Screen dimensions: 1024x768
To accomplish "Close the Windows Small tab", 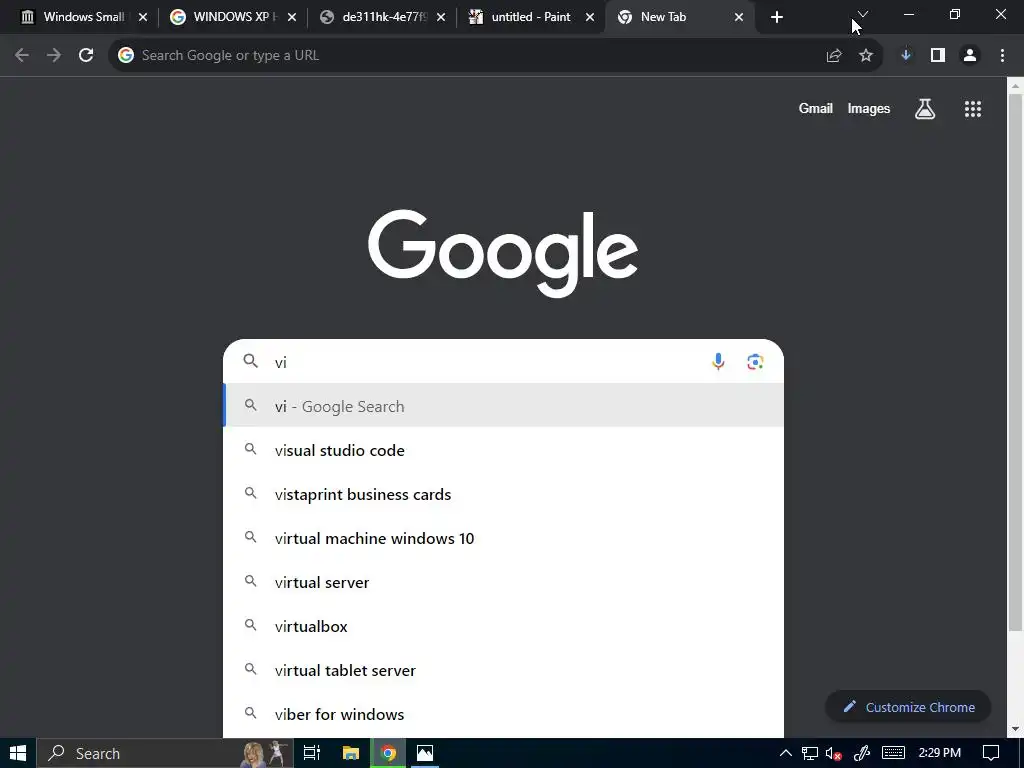I will point(143,17).
